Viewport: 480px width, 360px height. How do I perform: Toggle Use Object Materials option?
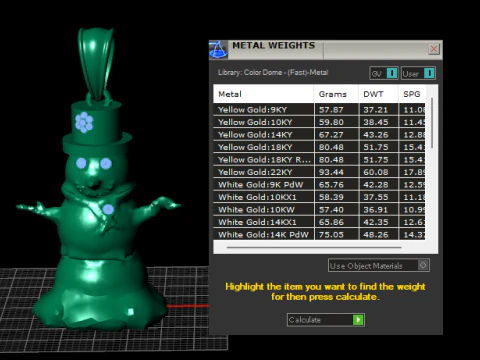point(379,265)
